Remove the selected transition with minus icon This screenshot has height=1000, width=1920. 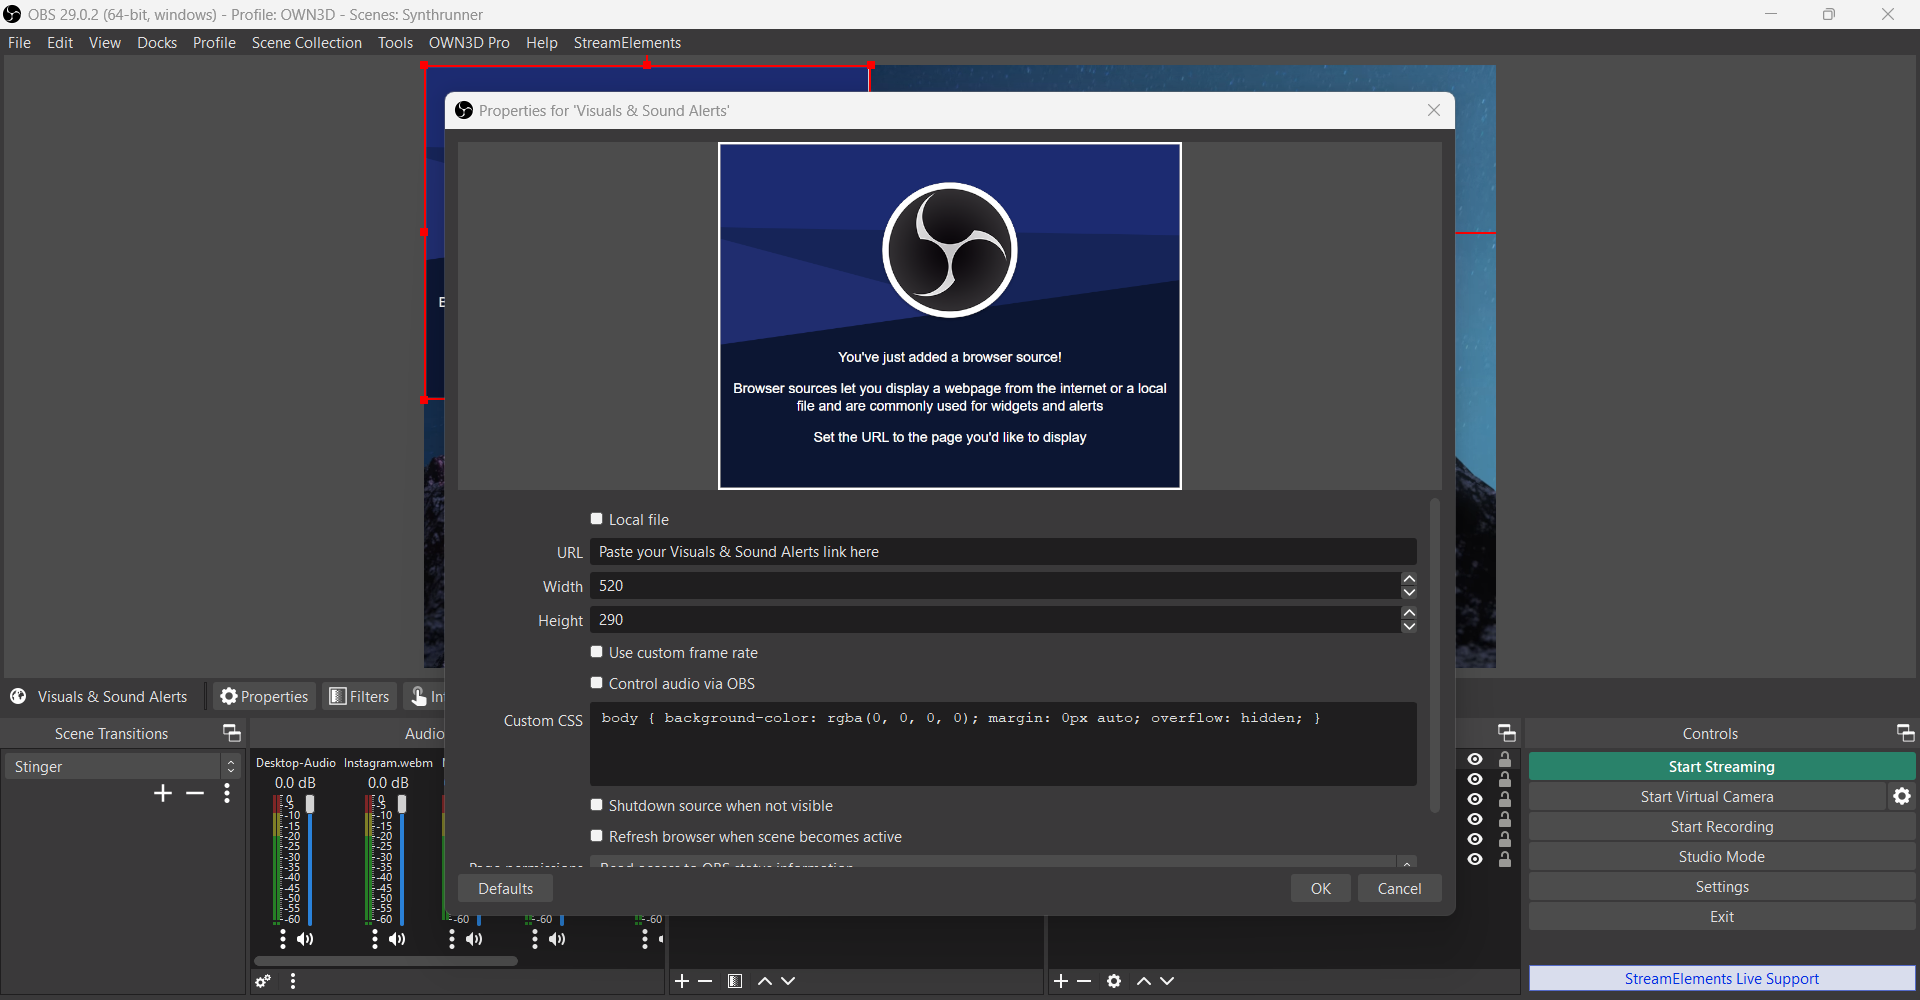tap(195, 793)
